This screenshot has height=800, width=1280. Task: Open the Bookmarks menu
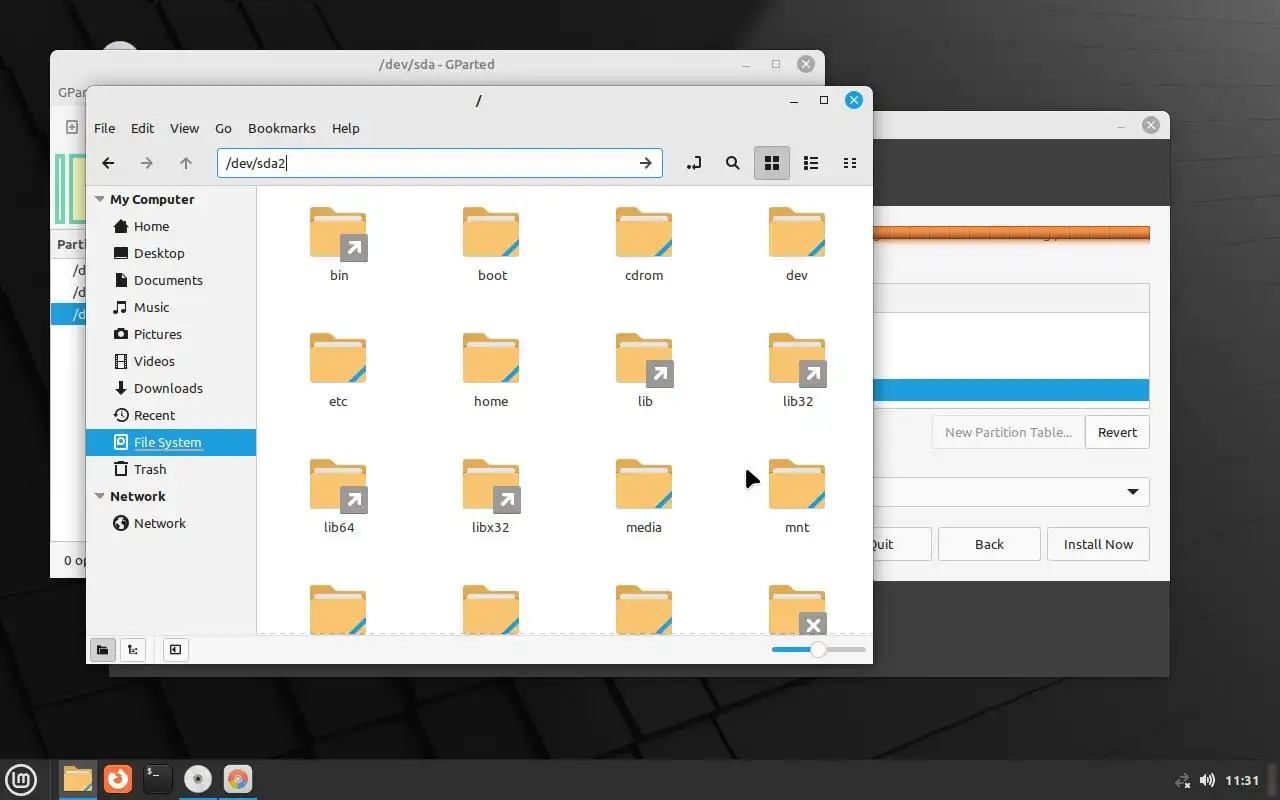pyautogui.click(x=282, y=128)
